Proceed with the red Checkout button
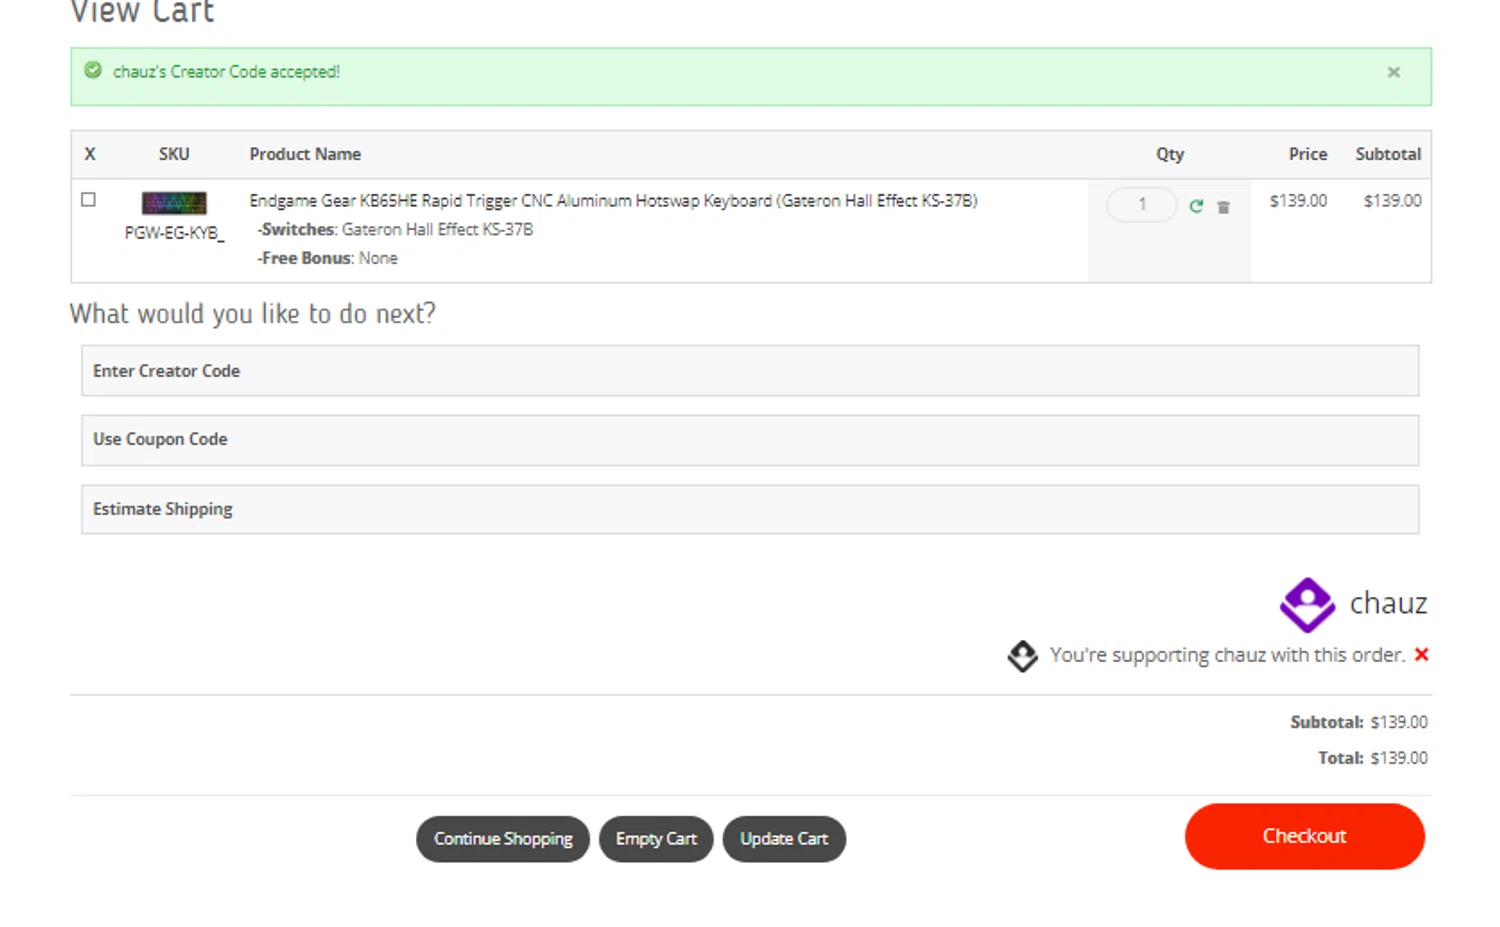 (x=1304, y=836)
